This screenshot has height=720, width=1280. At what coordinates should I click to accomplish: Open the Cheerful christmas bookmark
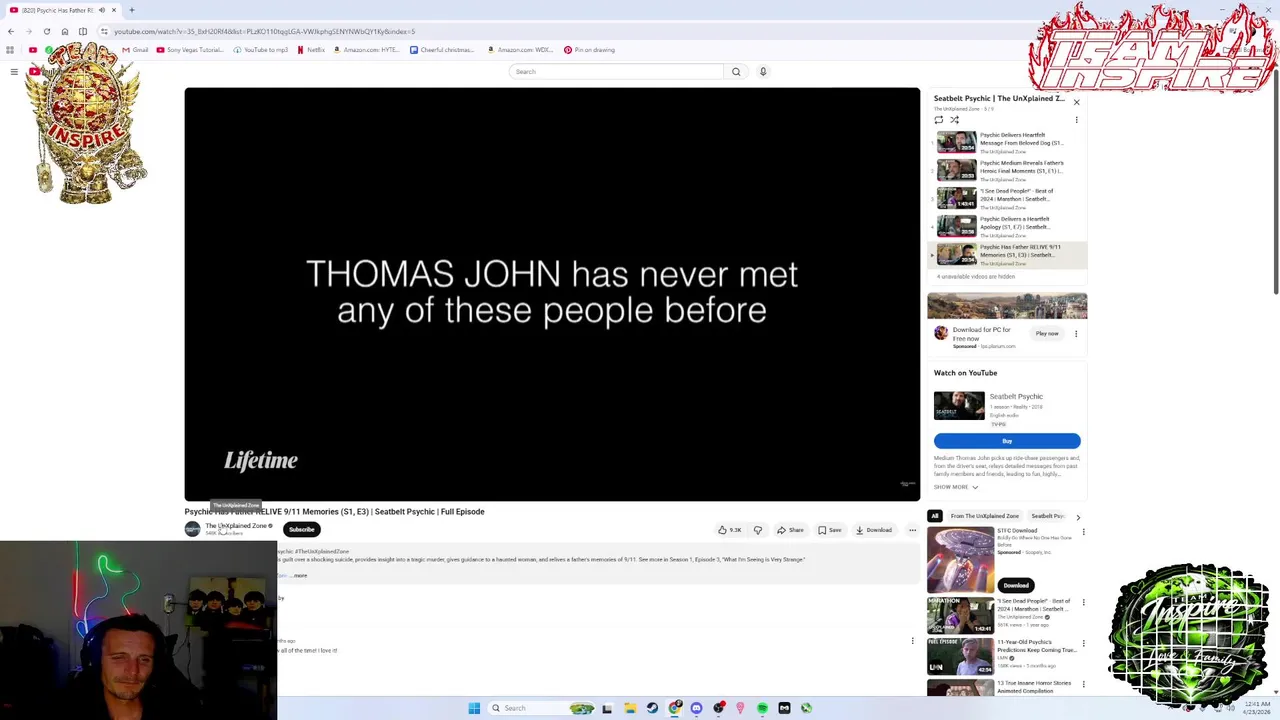pyautogui.click(x=442, y=50)
